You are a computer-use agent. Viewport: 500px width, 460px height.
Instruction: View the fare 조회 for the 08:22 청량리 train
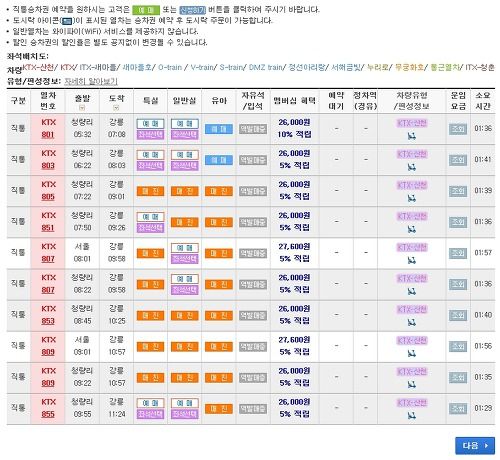click(x=458, y=284)
